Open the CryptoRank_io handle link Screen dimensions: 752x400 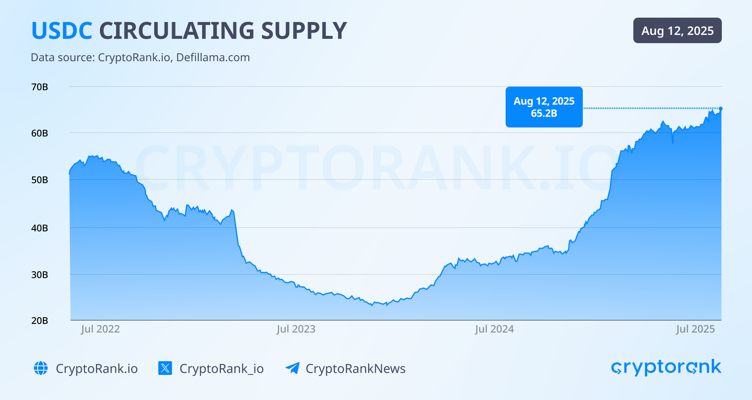221,368
